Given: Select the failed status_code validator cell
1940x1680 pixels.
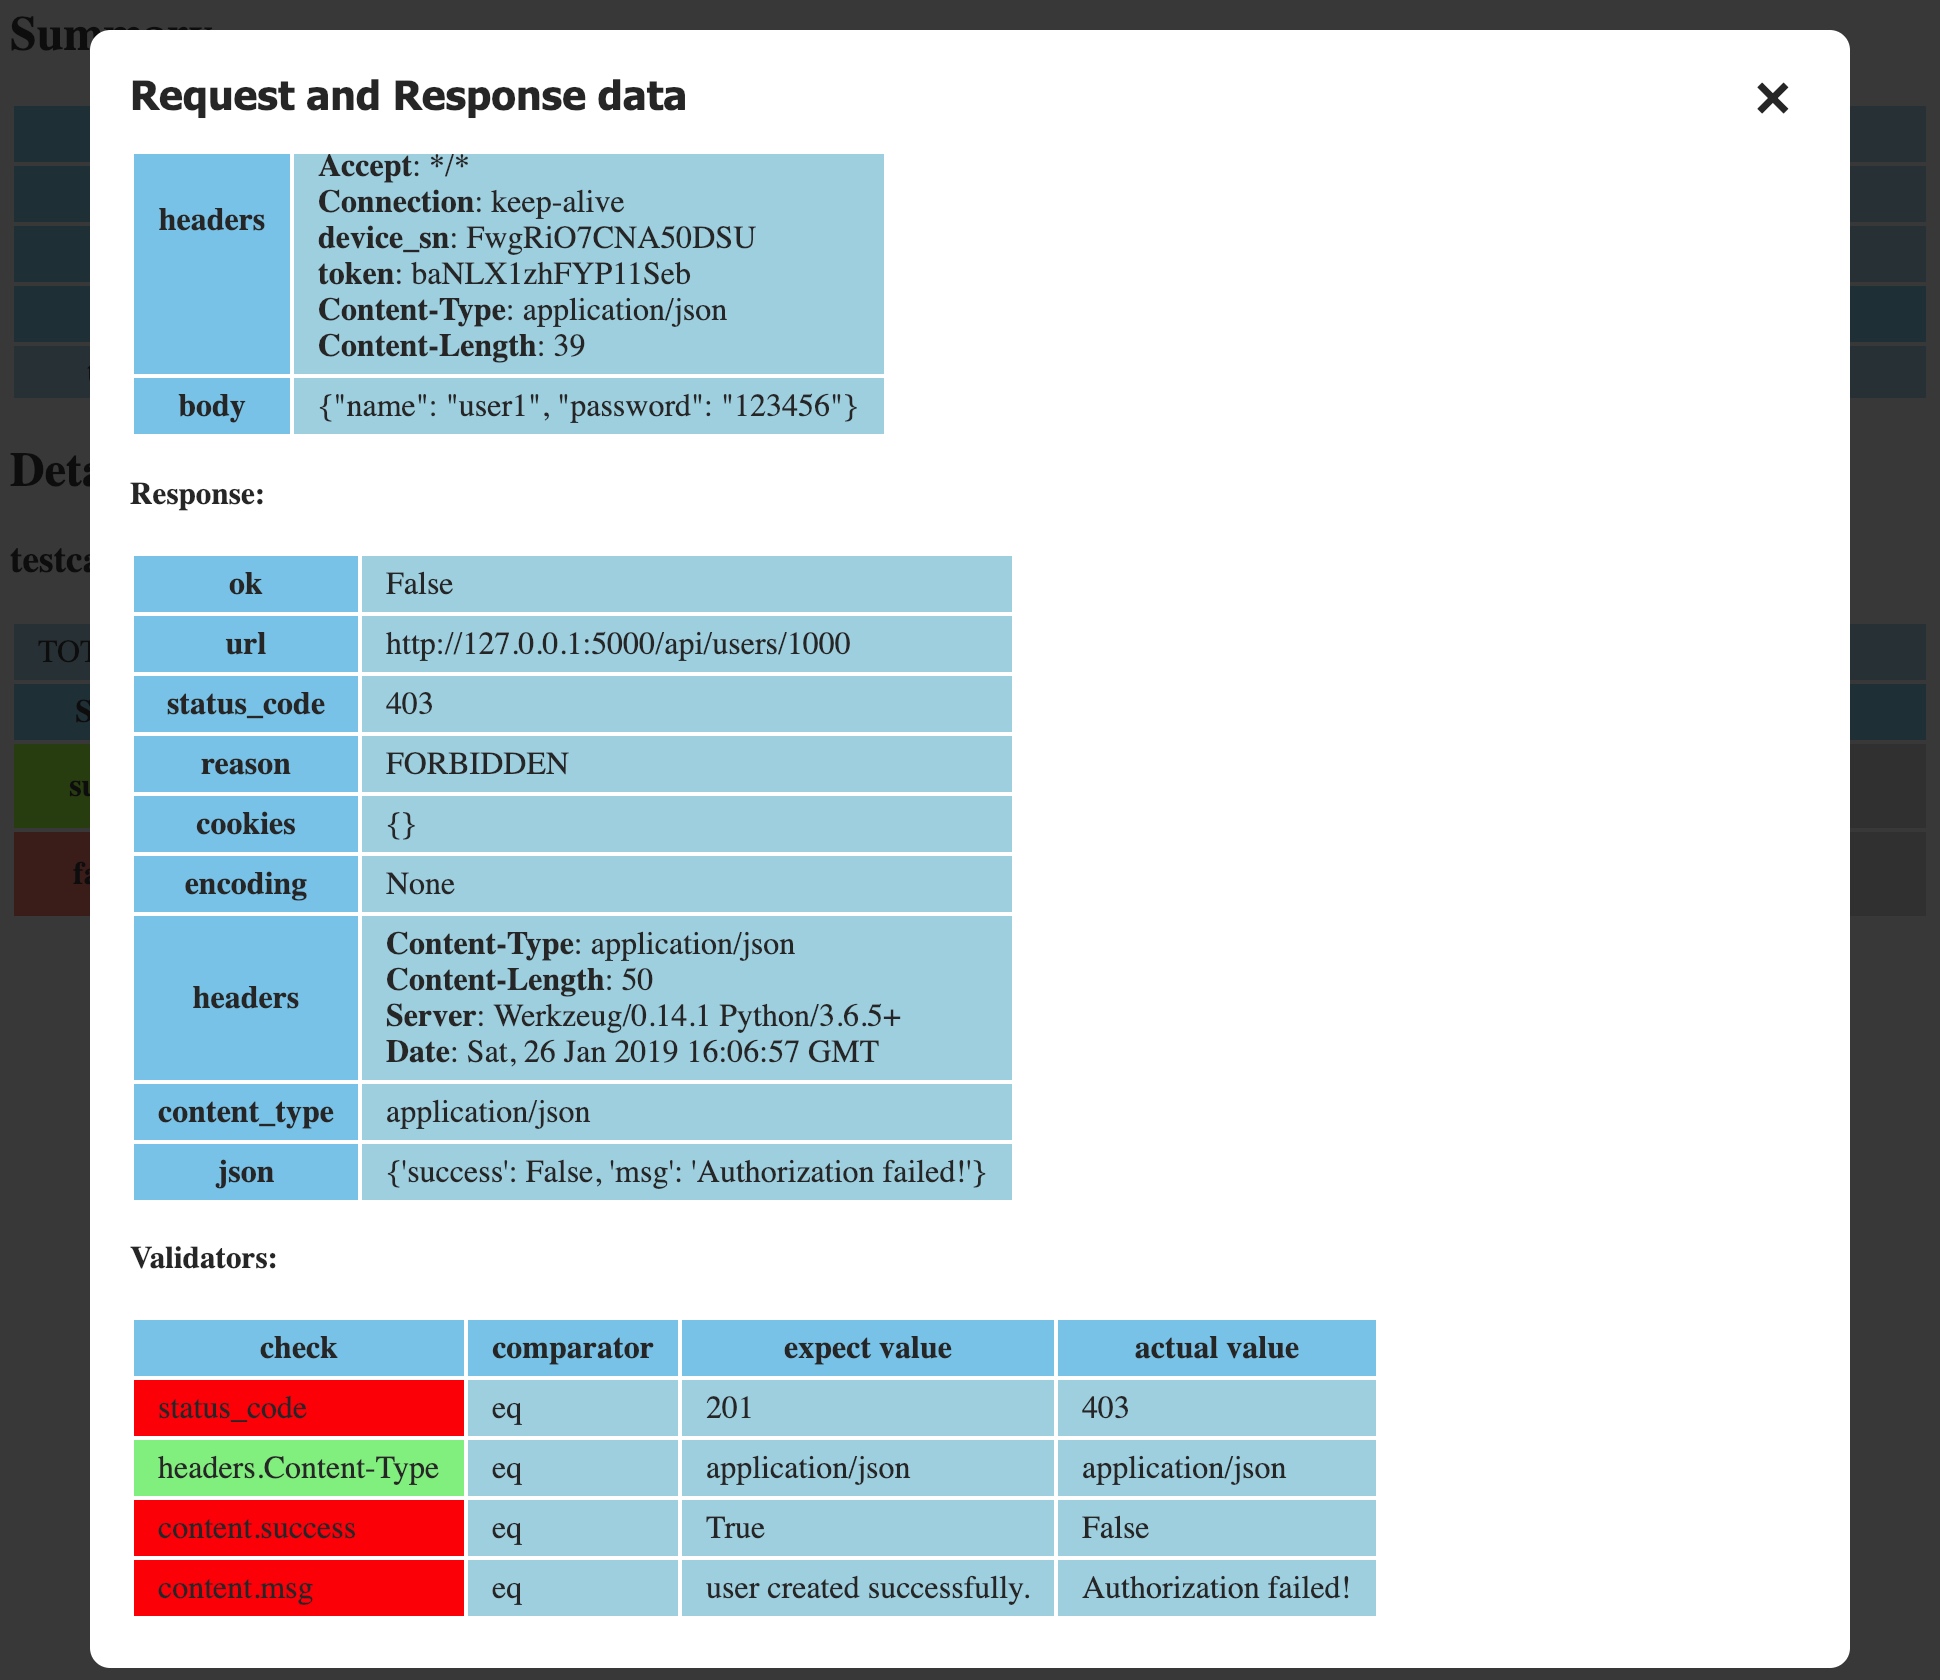Looking at the screenshot, I should coord(298,1408).
